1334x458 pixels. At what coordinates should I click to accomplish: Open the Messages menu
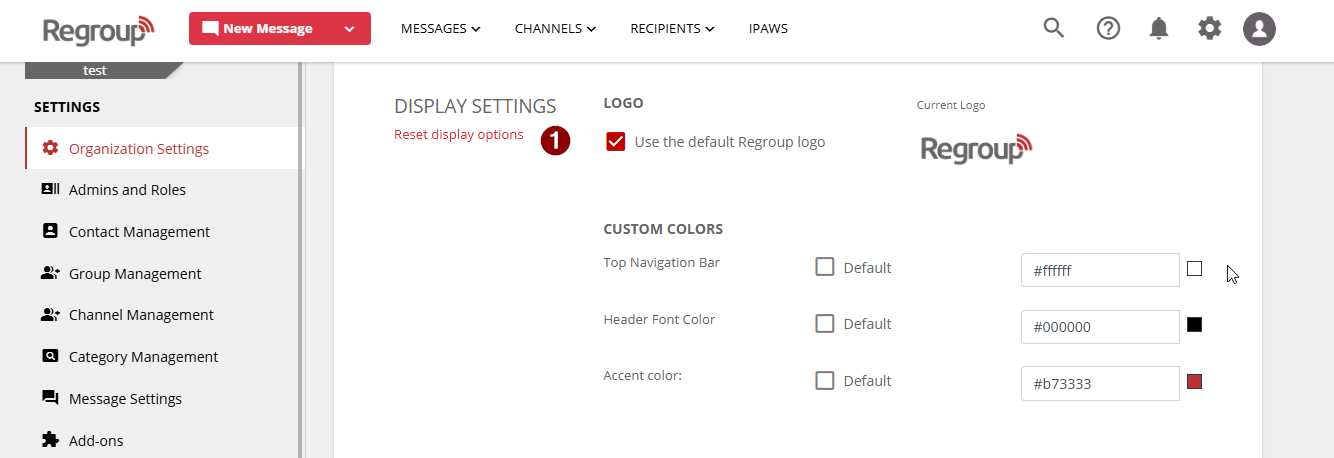coord(440,29)
